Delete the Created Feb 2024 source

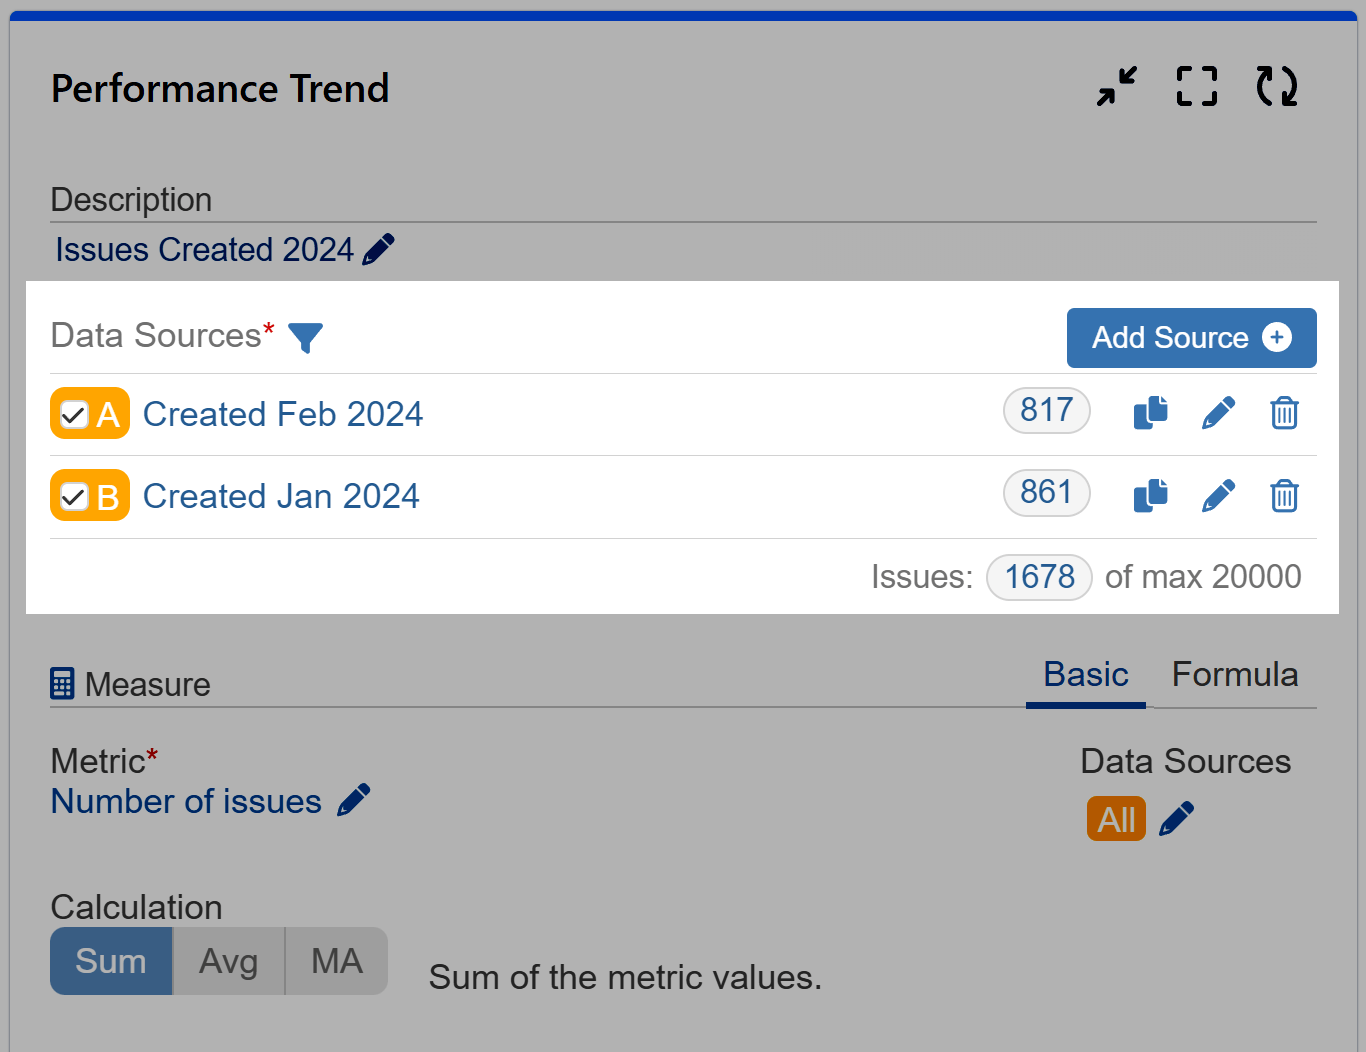point(1284,412)
